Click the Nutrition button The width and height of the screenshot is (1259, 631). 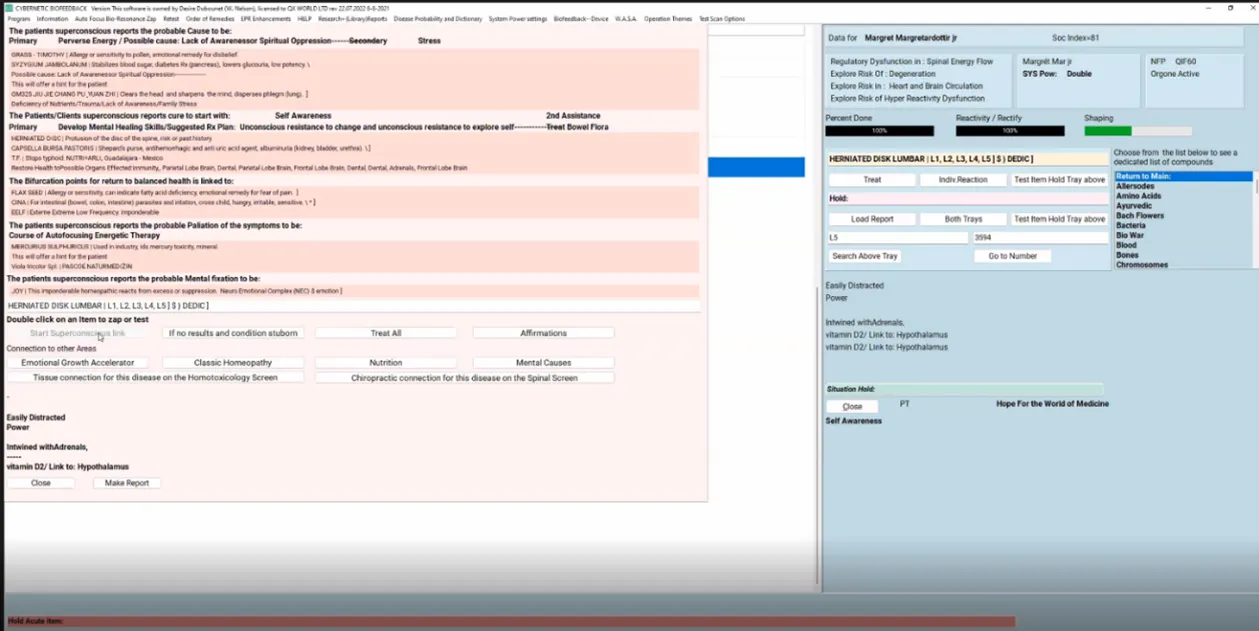385,363
